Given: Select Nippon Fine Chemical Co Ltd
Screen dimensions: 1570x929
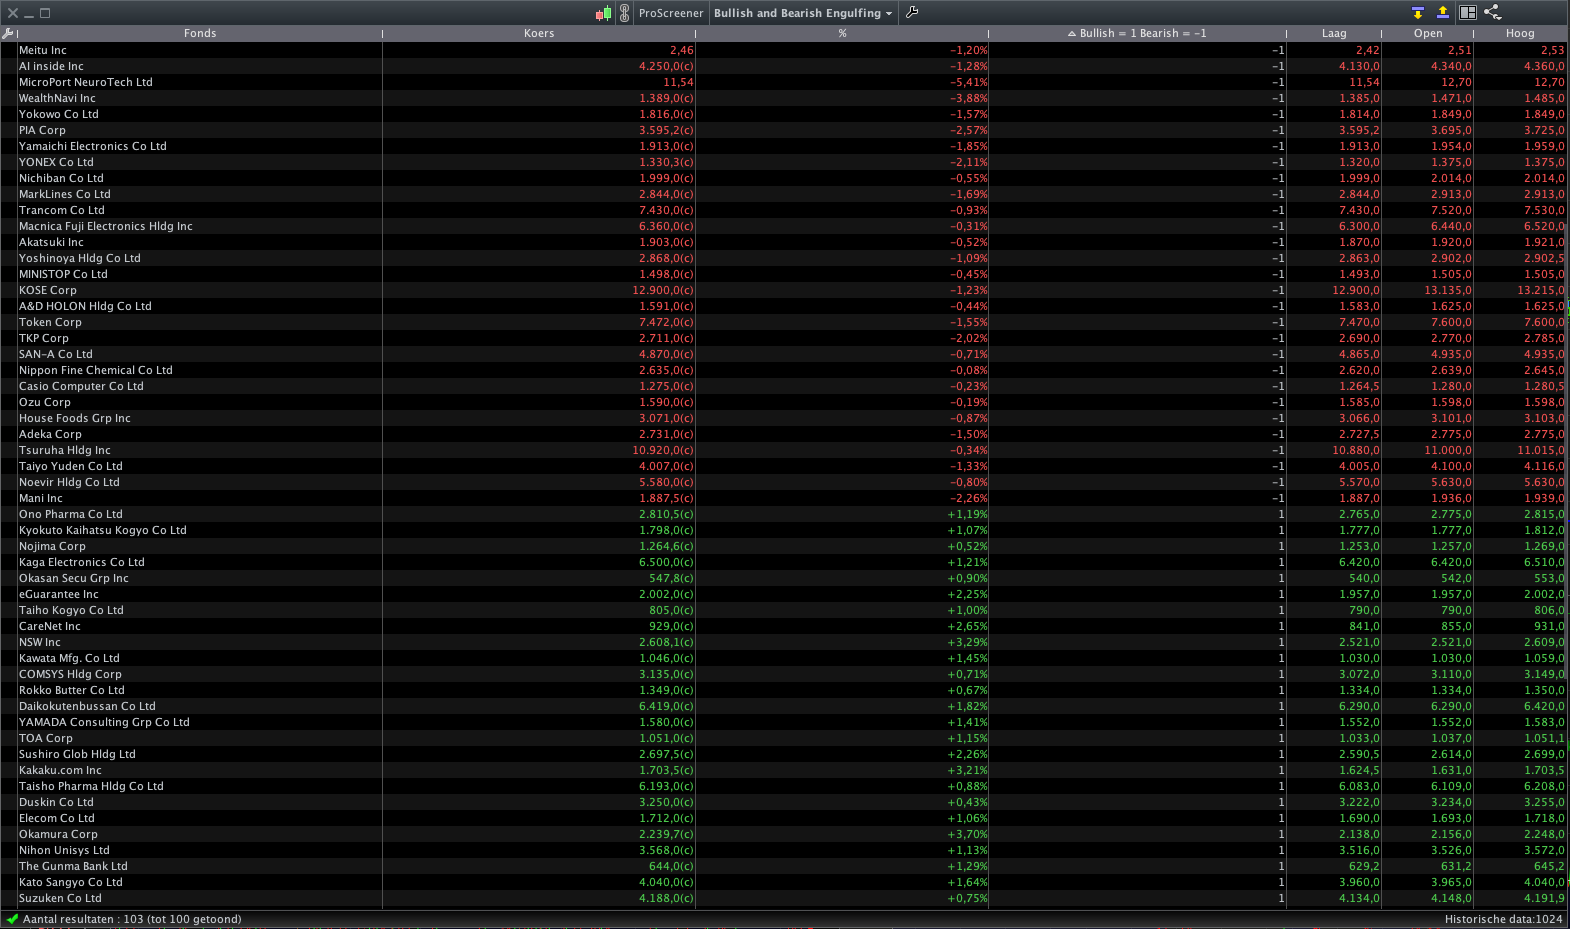Looking at the screenshot, I should [x=96, y=370].
